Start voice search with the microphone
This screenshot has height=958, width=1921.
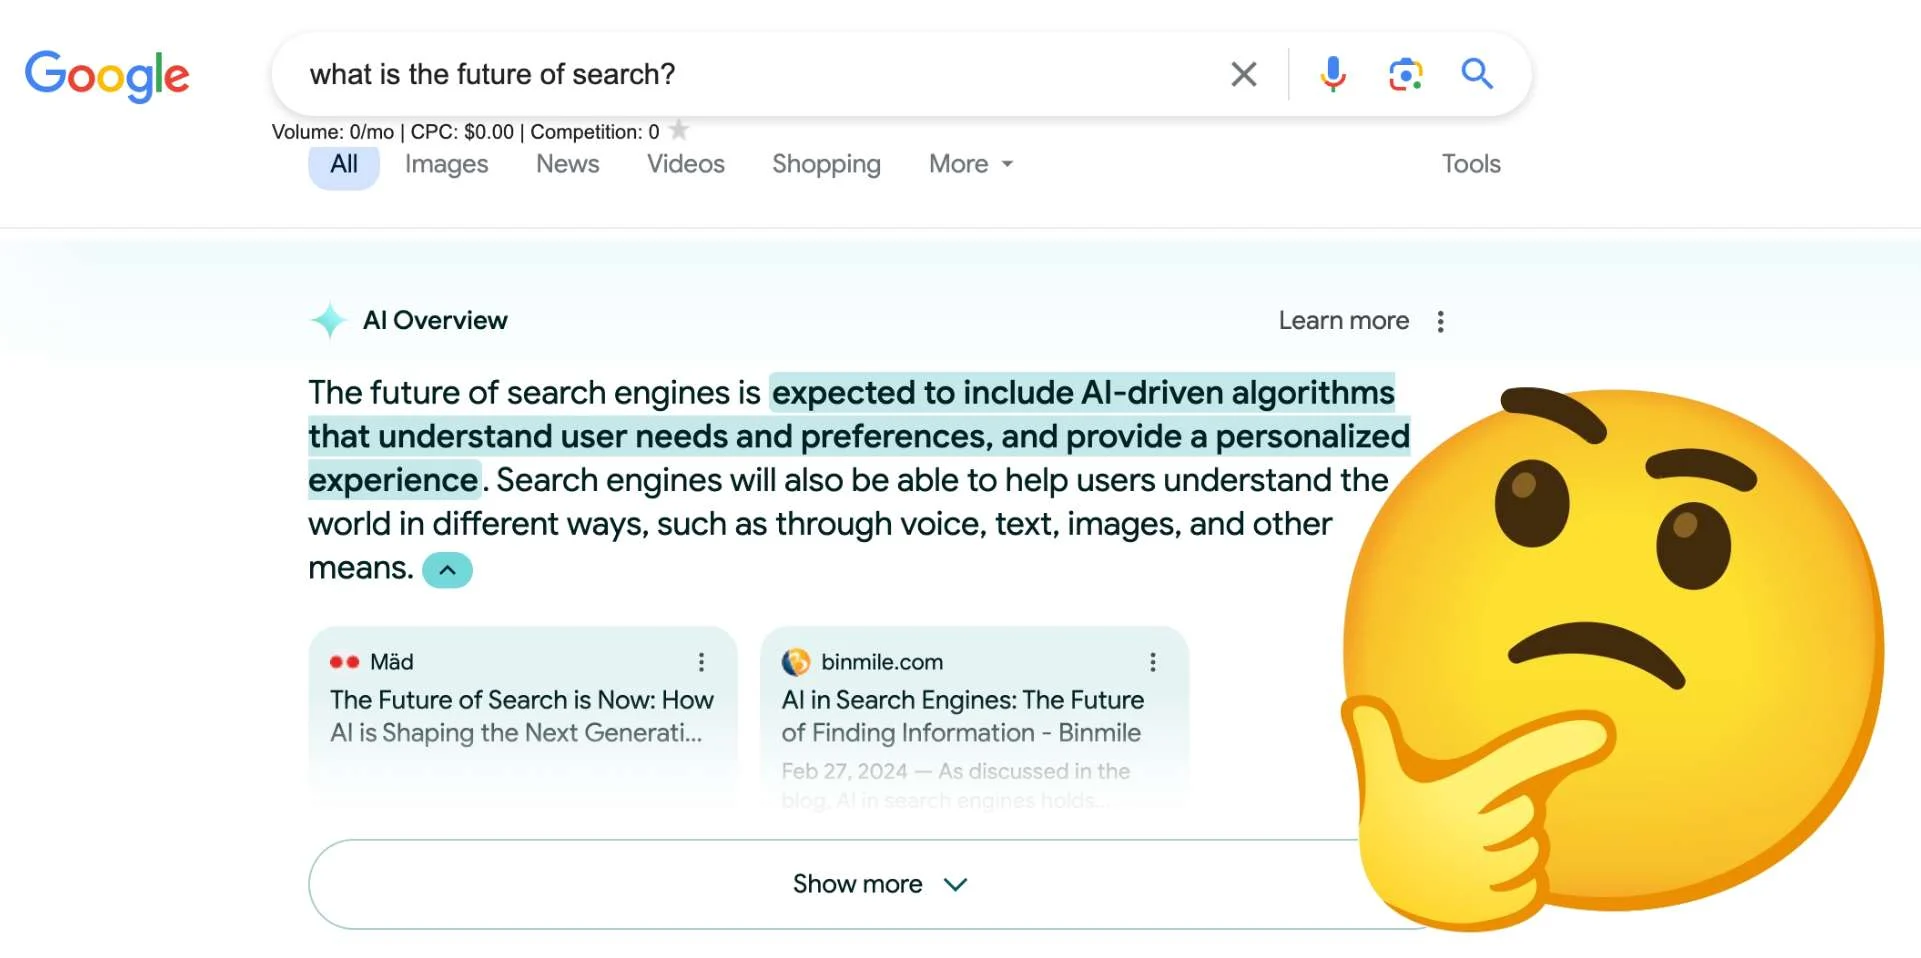(x=1332, y=74)
